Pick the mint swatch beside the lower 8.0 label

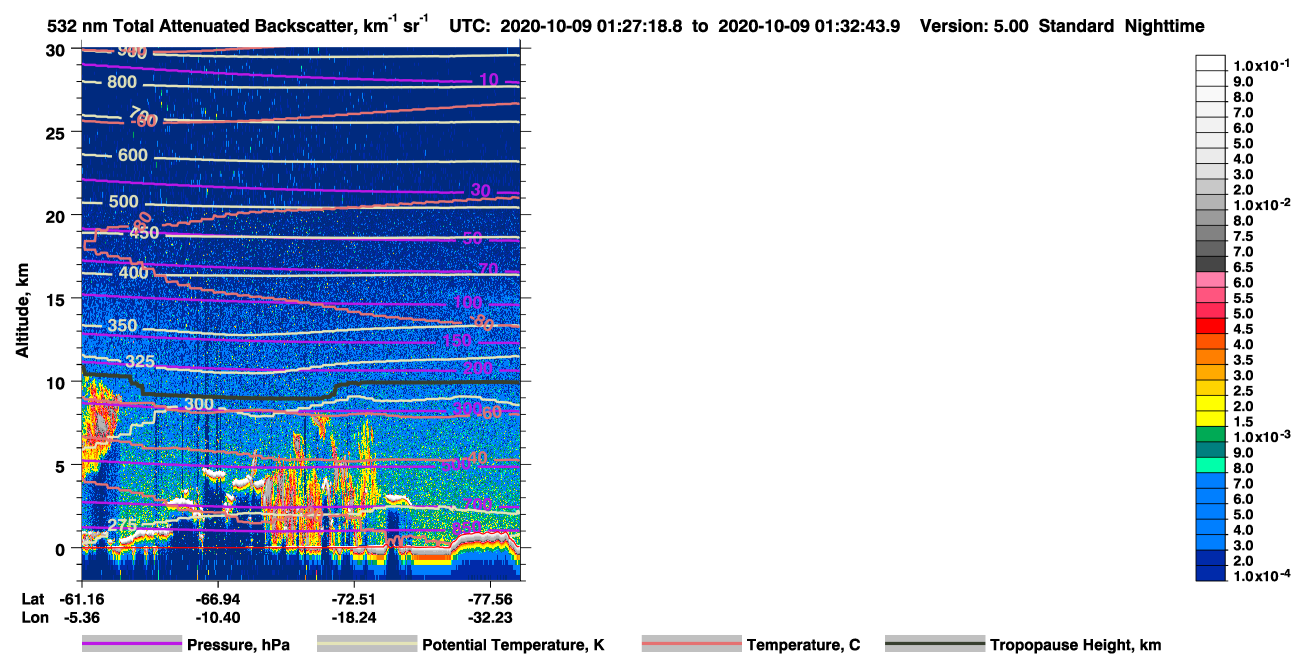[1210, 464]
